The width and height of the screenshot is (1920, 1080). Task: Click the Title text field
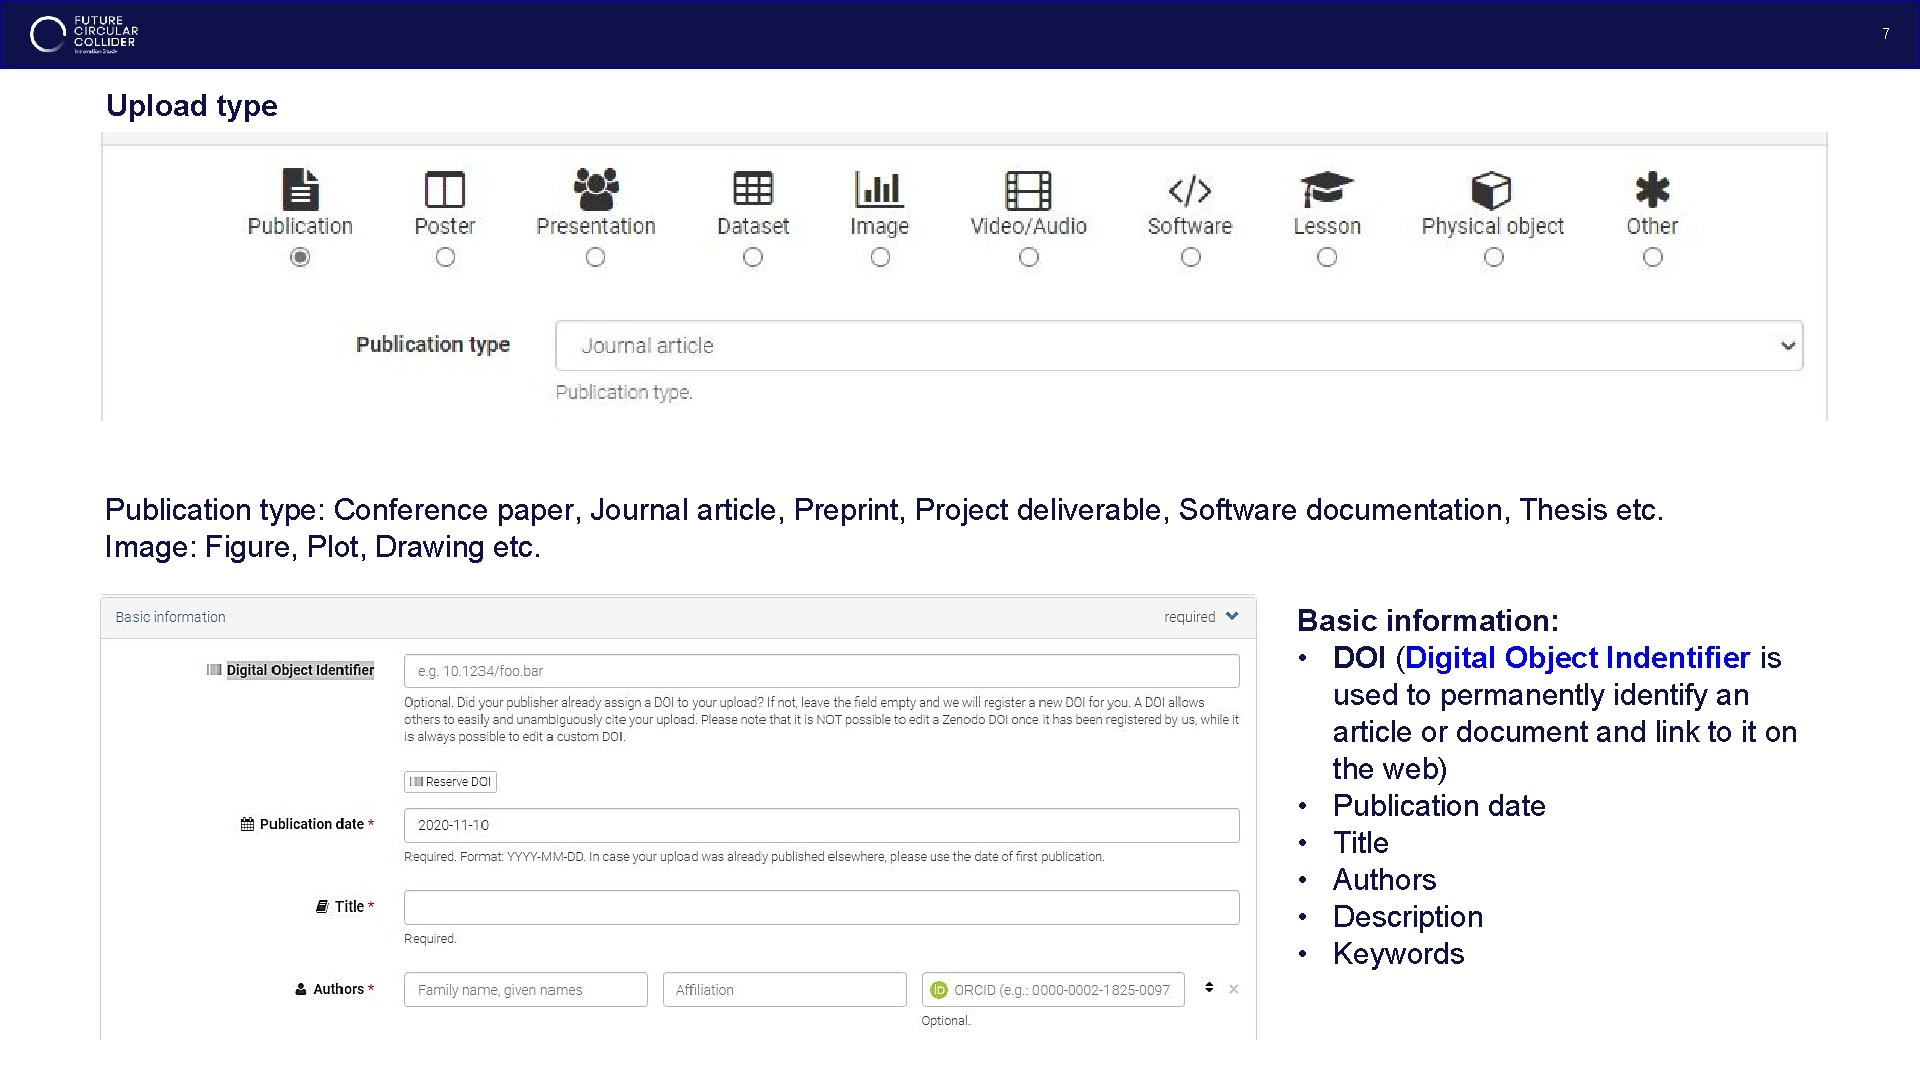coord(821,907)
